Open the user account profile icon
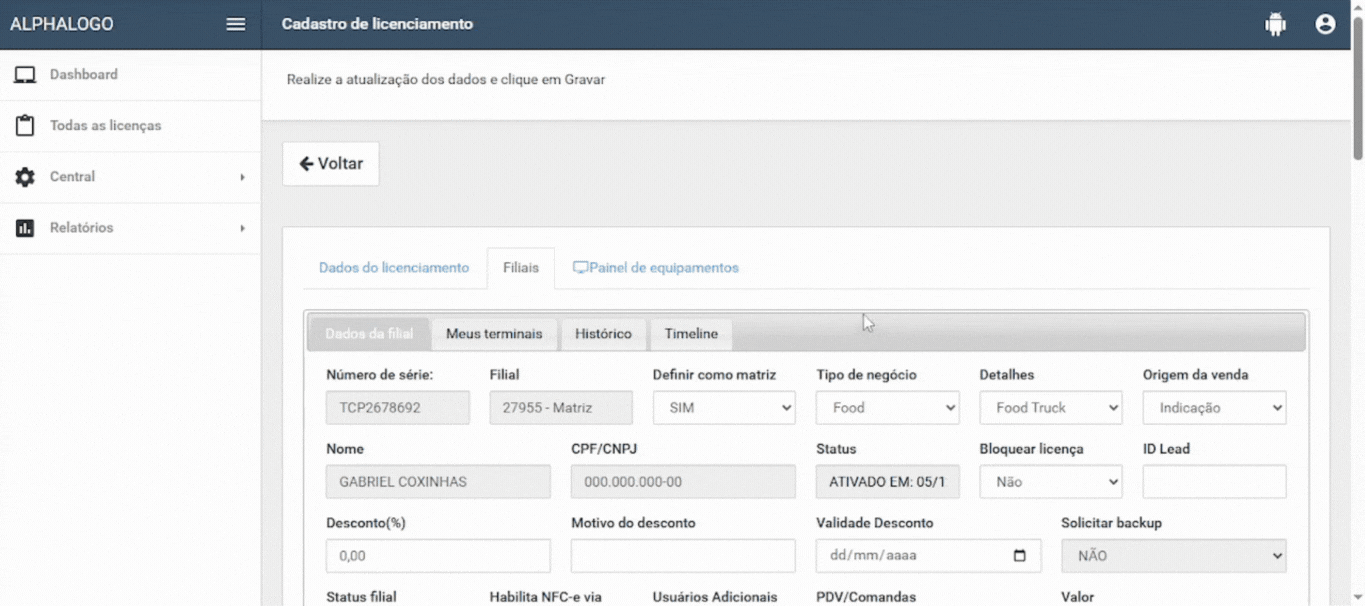This screenshot has height=606, width=1365. 1326,25
